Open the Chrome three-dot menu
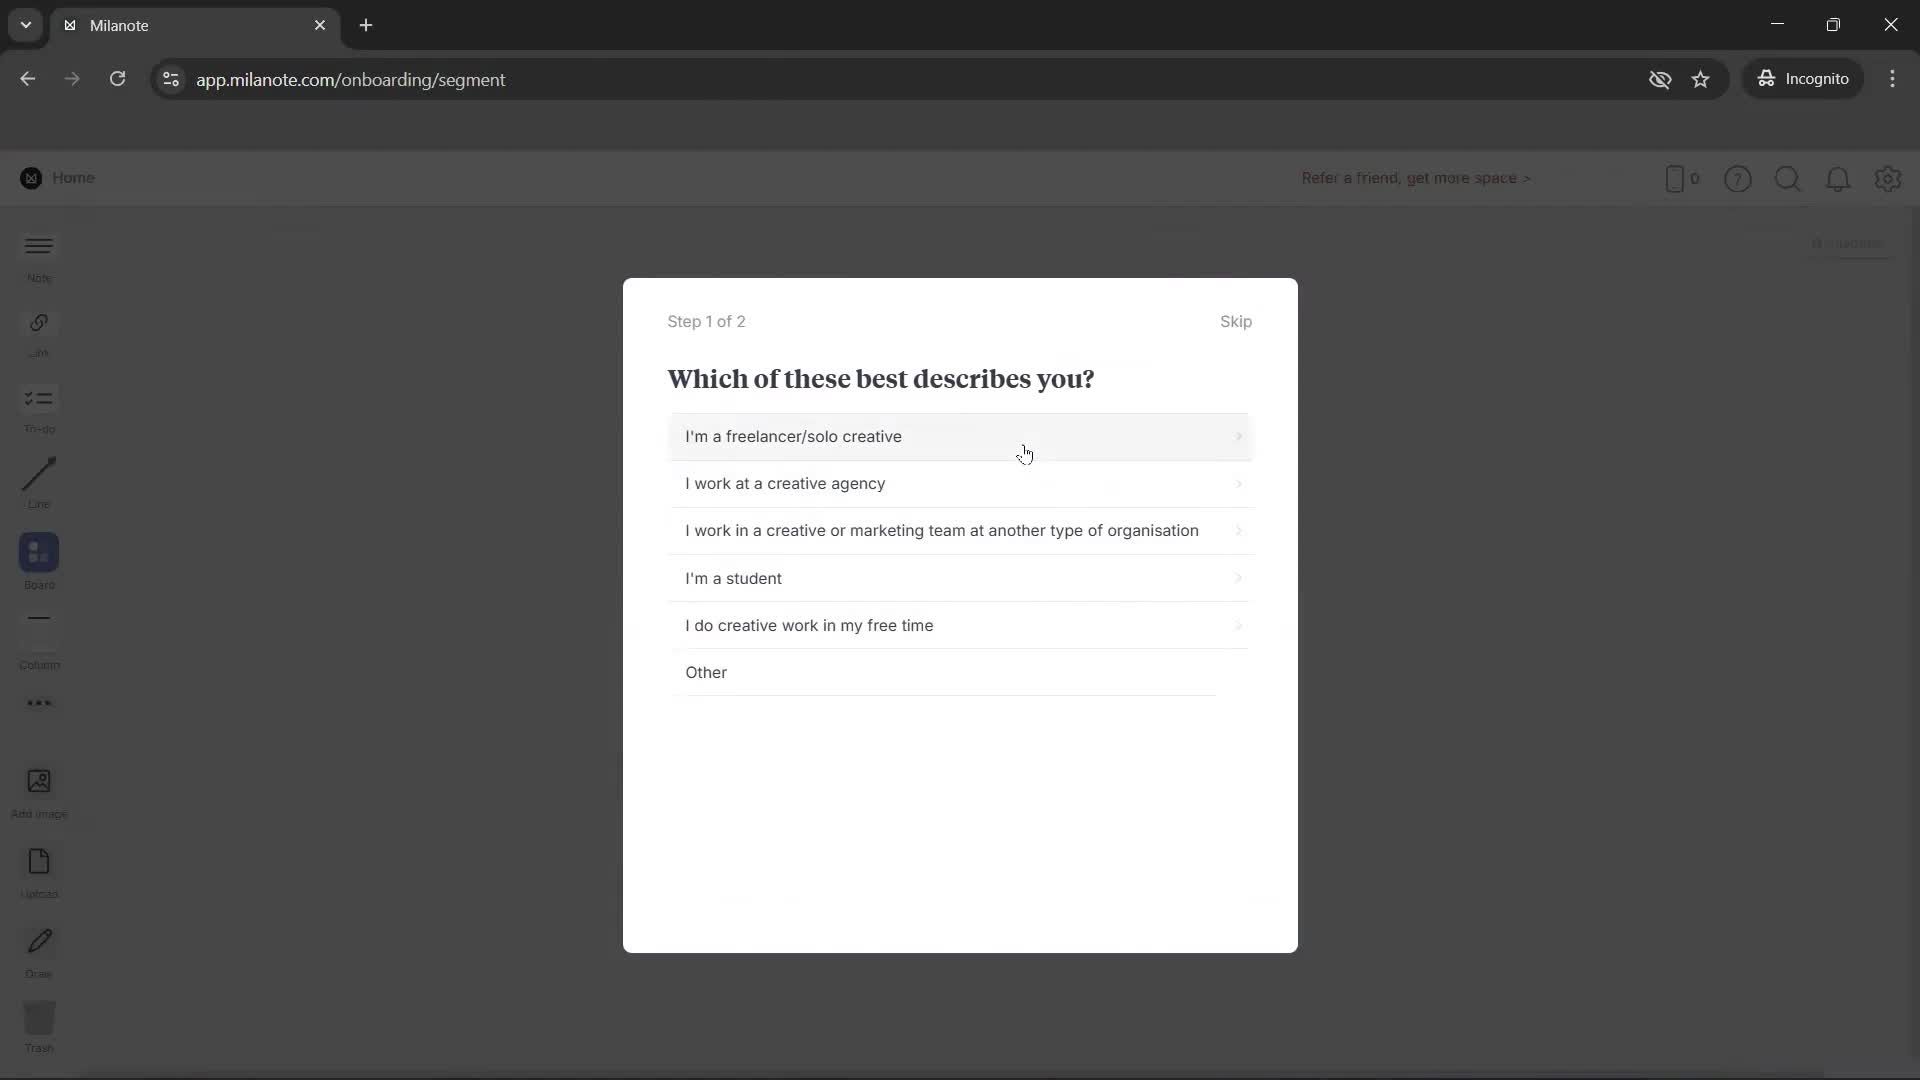Screen dimensions: 1920x1080 pyautogui.click(x=1892, y=79)
